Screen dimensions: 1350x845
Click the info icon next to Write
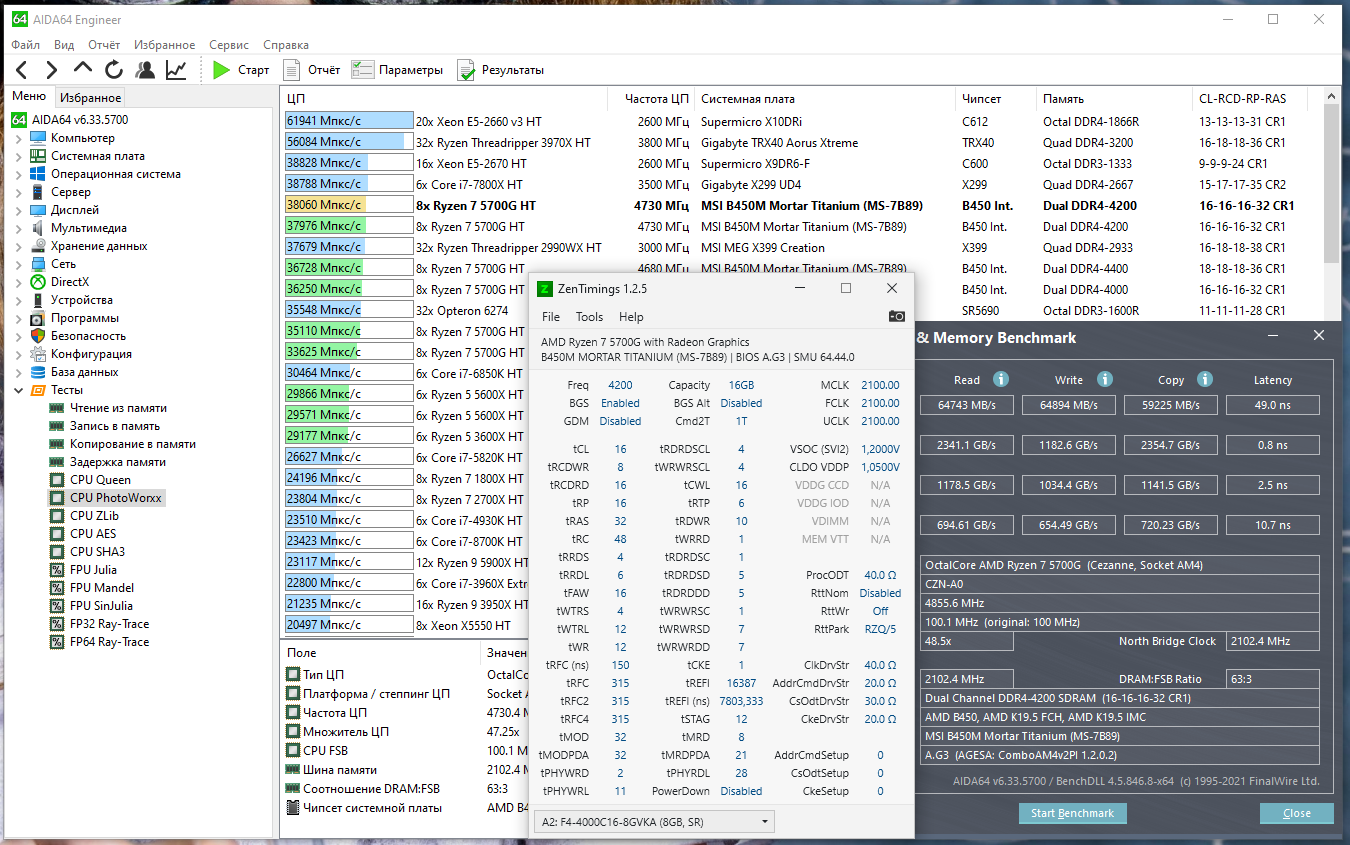pos(1105,379)
